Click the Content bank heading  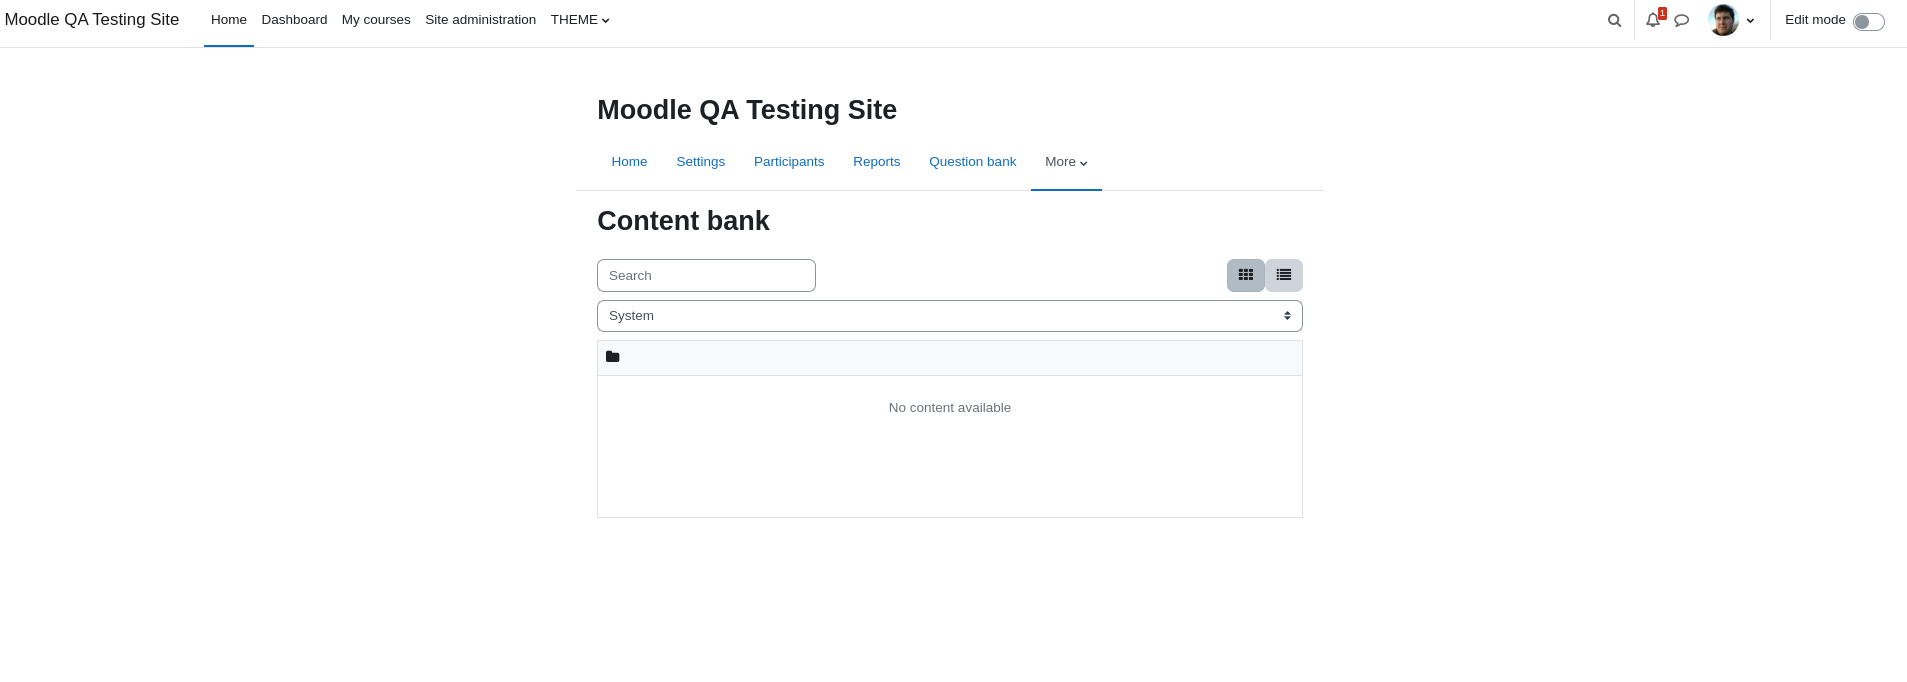683,221
